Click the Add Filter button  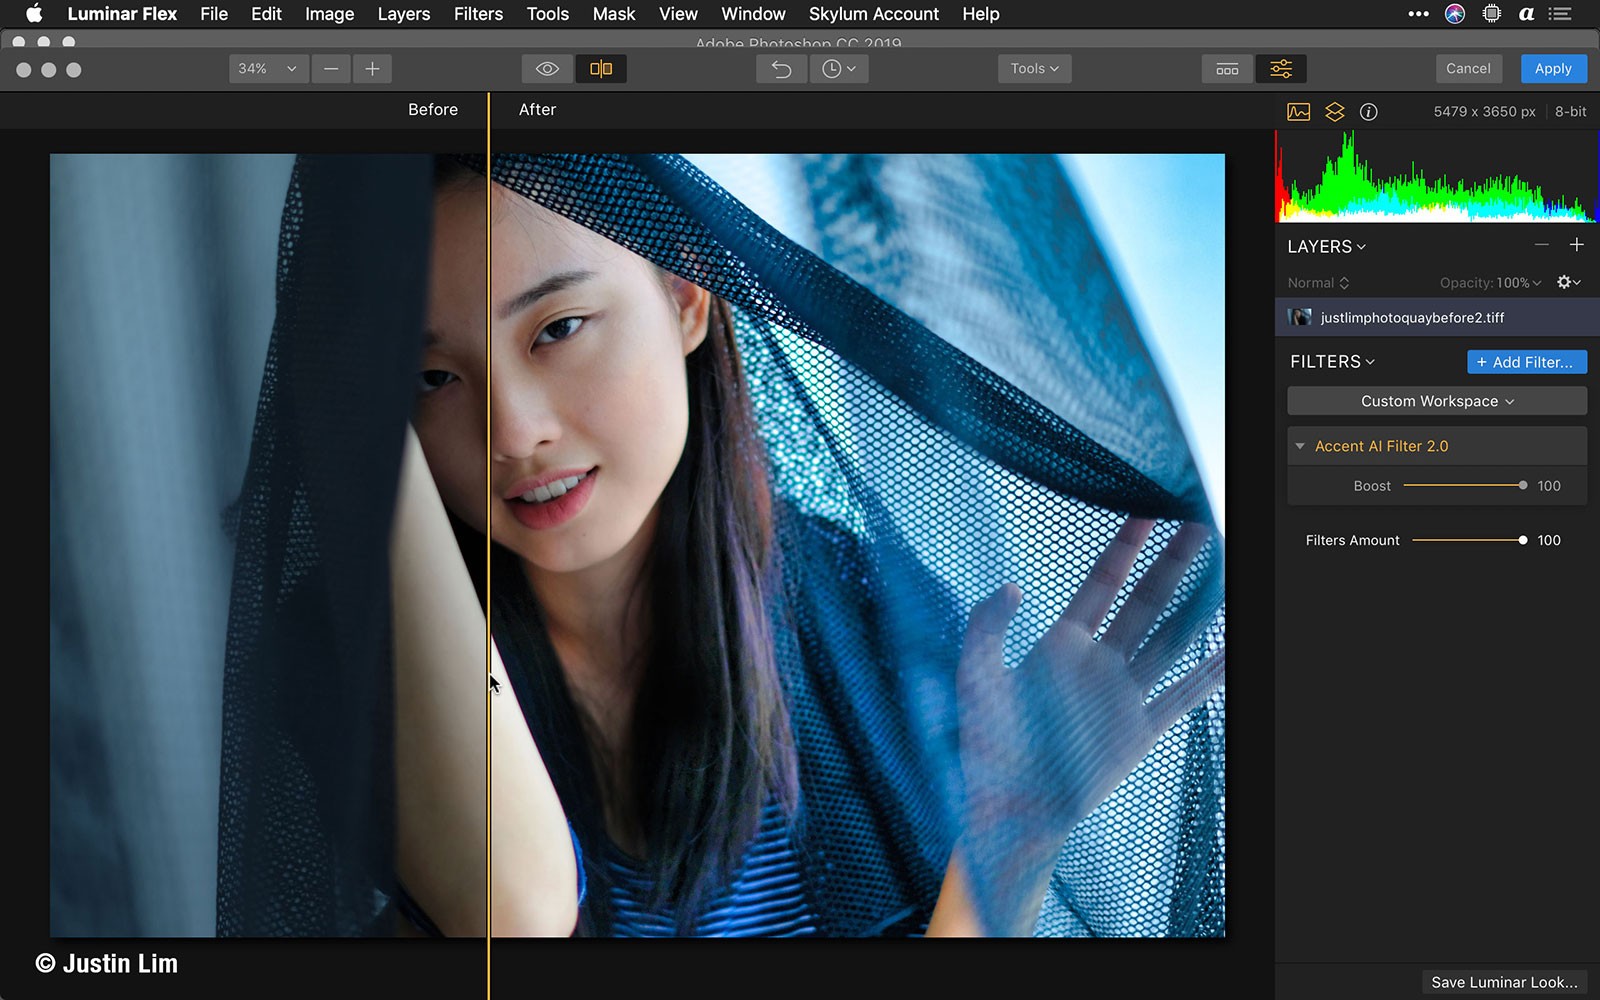click(1526, 362)
